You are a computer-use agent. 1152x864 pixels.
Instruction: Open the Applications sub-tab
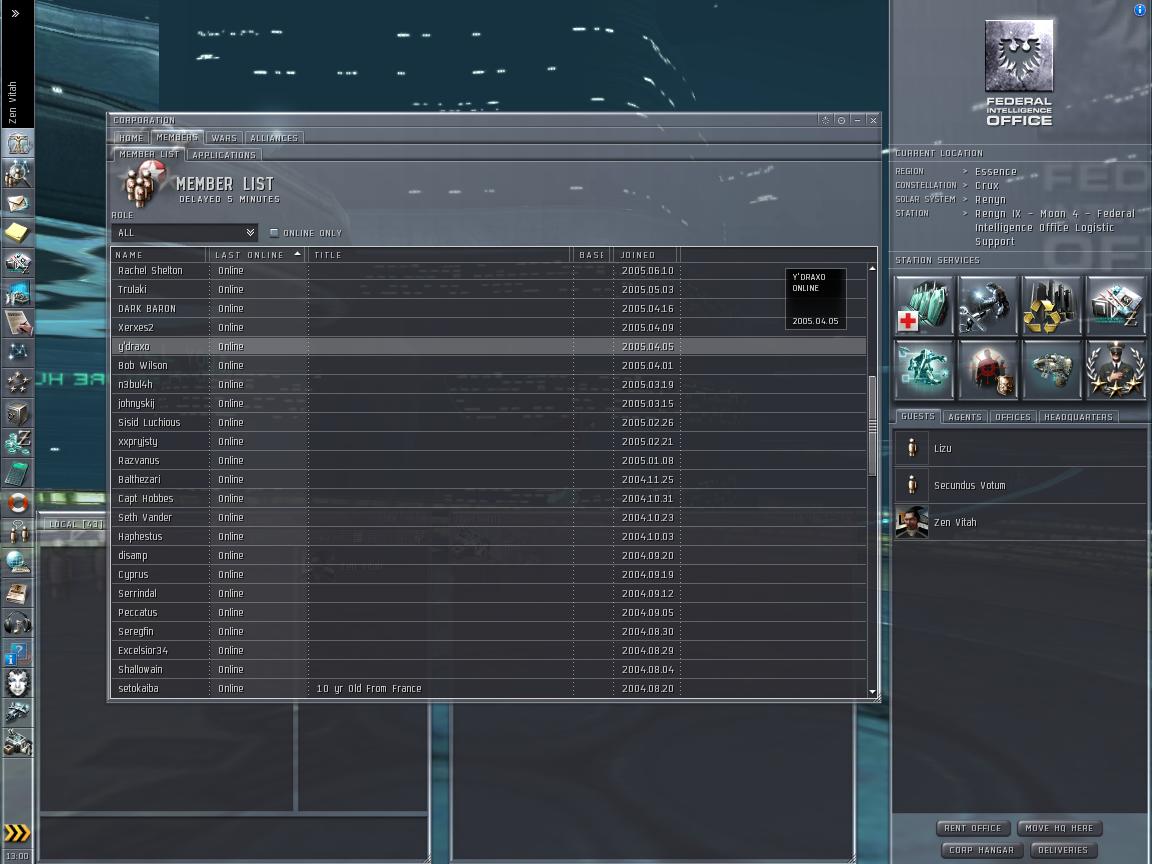[x=224, y=155]
